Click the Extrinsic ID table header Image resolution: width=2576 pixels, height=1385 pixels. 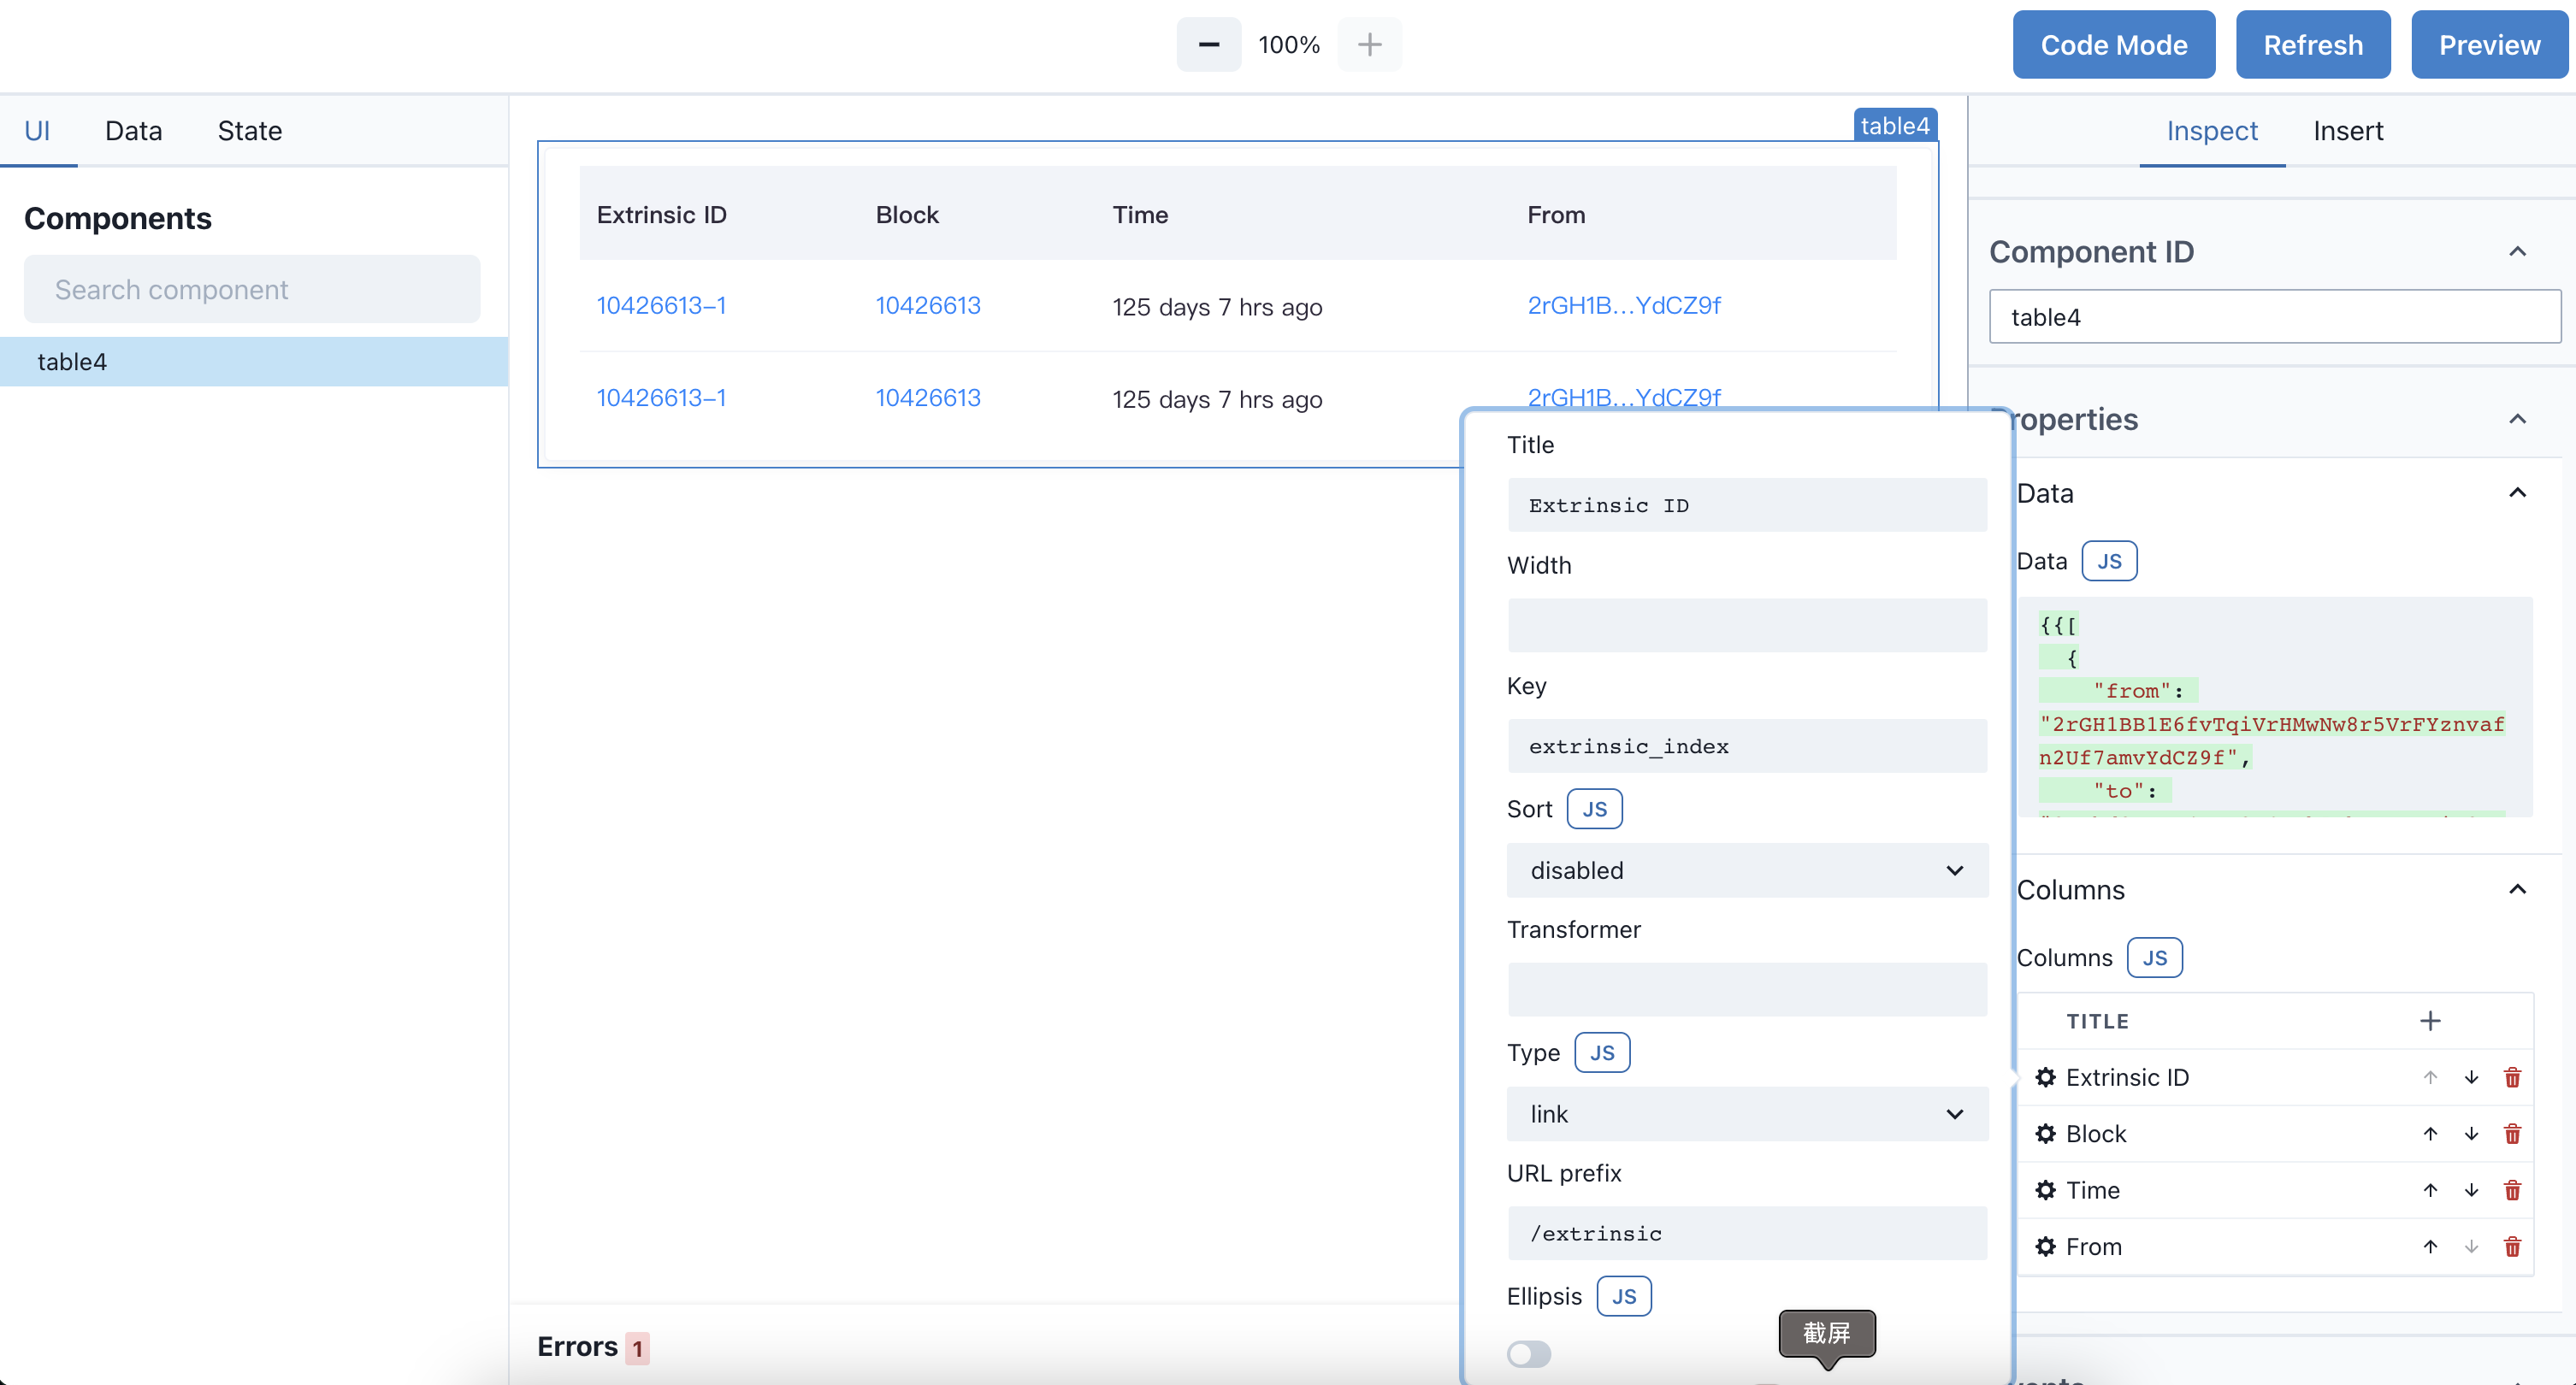[661, 214]
